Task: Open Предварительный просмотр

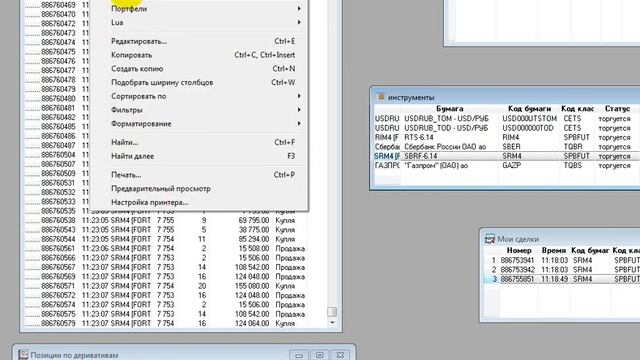Action: click(198, 189)
